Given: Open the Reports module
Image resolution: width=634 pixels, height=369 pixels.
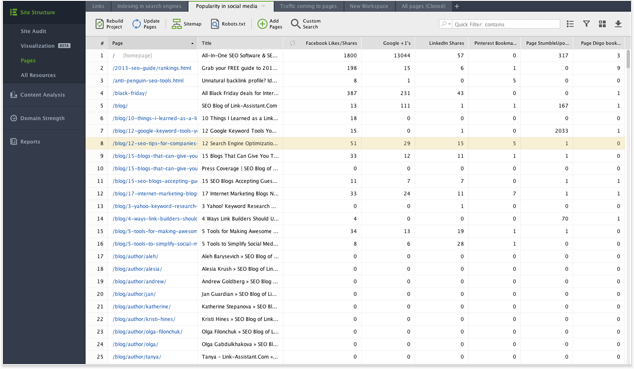Looking at the screenshot, I should click(x=25, y=141).
